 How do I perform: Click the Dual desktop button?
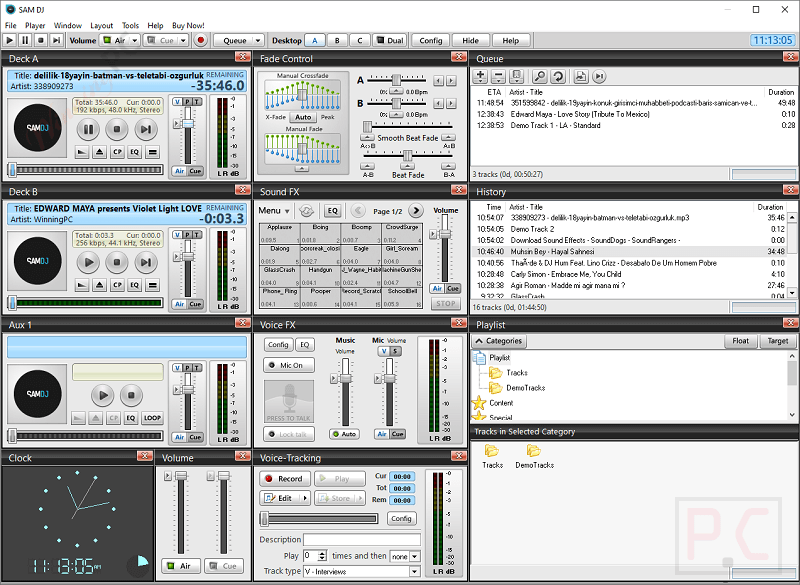390,40
